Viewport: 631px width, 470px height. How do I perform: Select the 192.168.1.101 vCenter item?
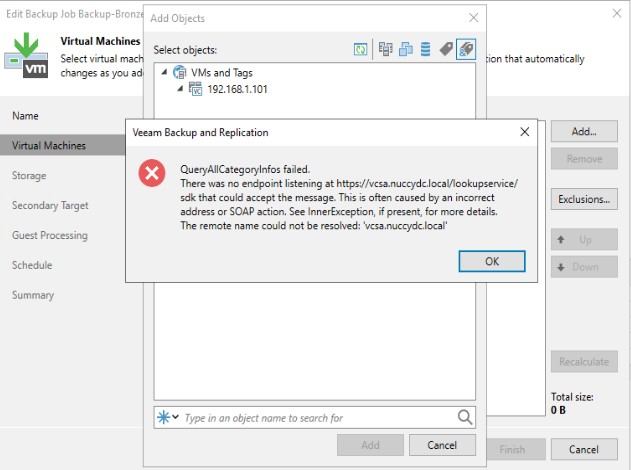[x=237, y=89]
